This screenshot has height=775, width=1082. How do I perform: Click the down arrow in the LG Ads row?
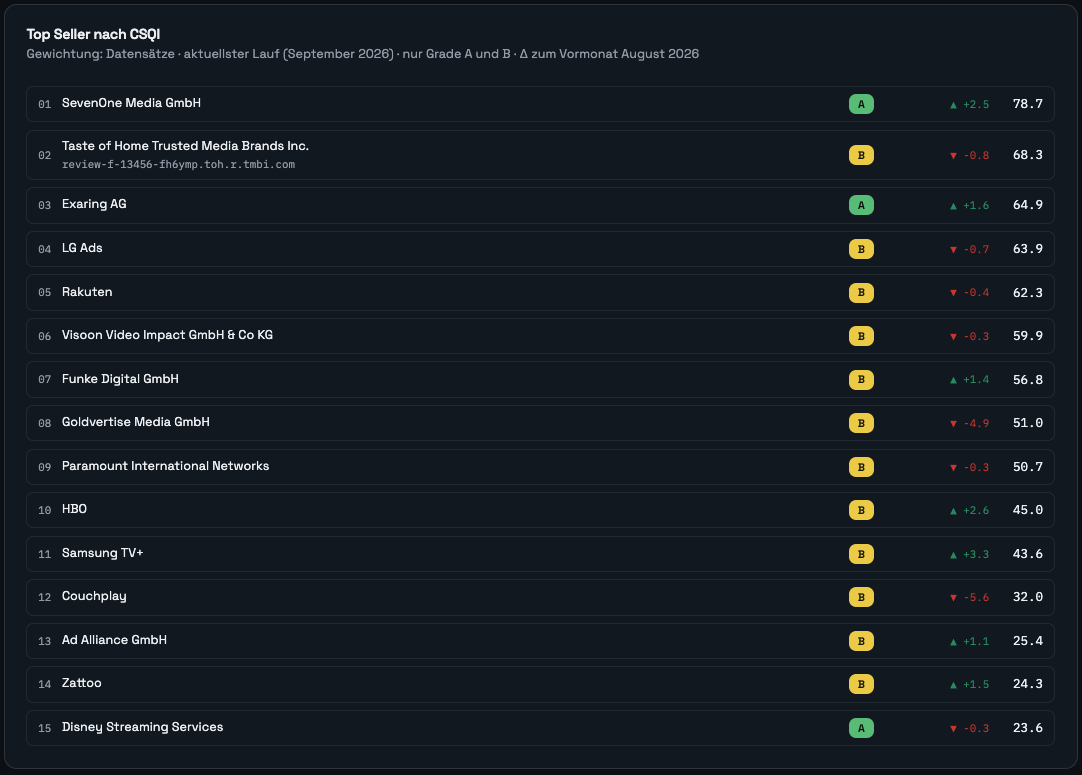(953, 250)
